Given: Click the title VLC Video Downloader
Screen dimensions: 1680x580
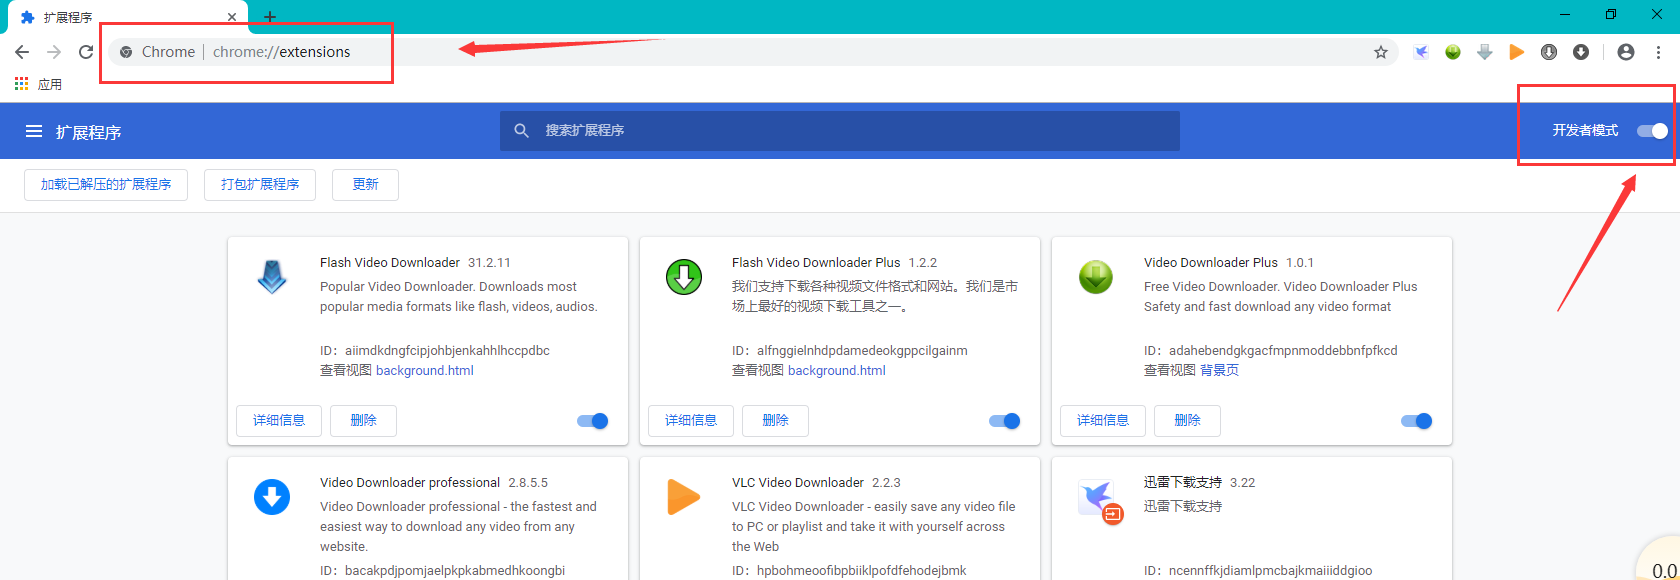Looking at the screenshot, I should pos(798,483).
